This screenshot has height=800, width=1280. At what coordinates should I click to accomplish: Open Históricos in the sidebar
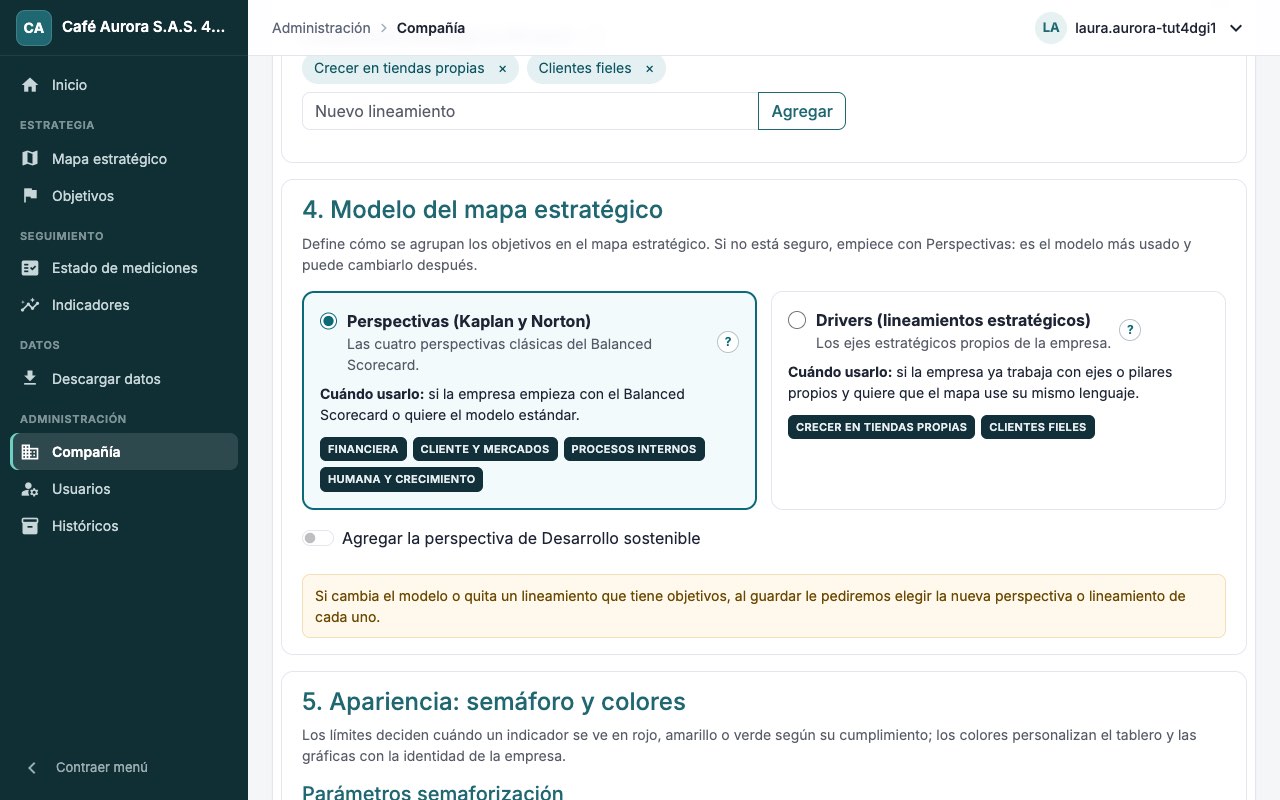pos(124,526)
